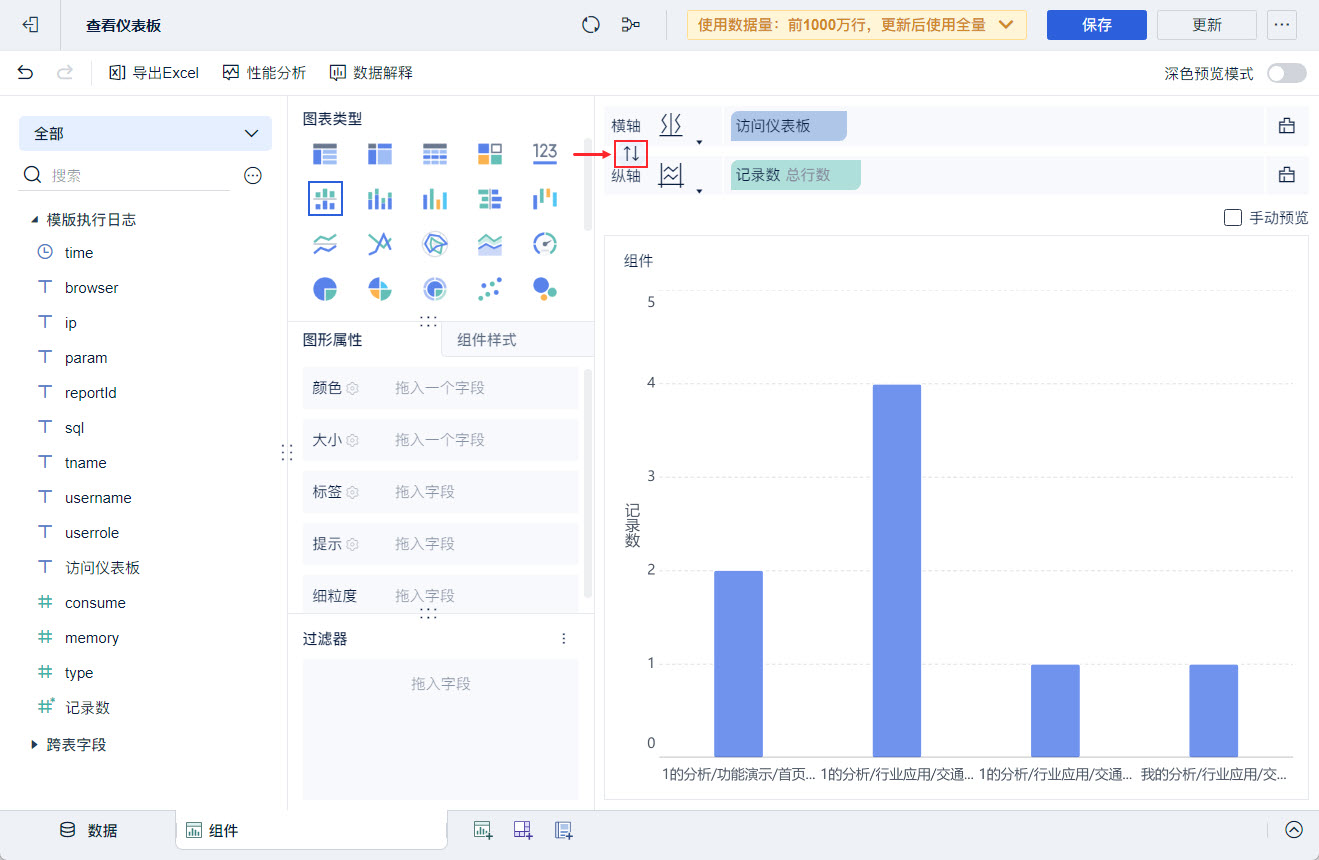Click the 记录数 总行数 pill on the vertical axis

(795, 175)
